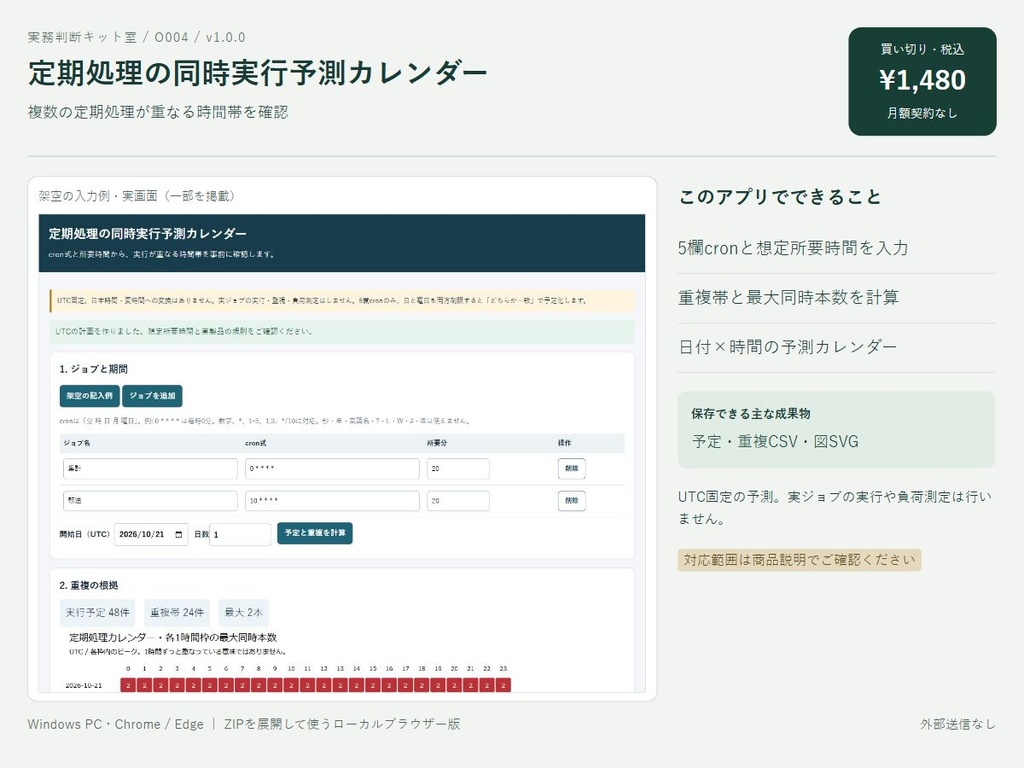
Task: Click the 所要分 field in the 0 * * * * row
Action: [x=458, y=468]
